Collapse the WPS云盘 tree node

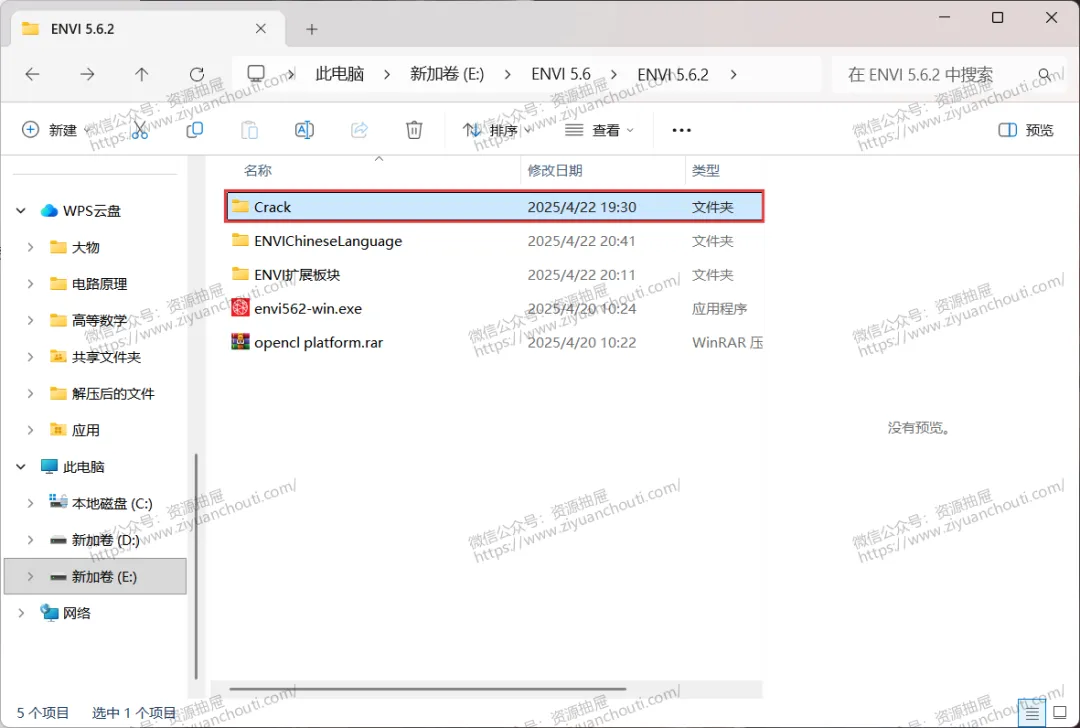[21, 211]
